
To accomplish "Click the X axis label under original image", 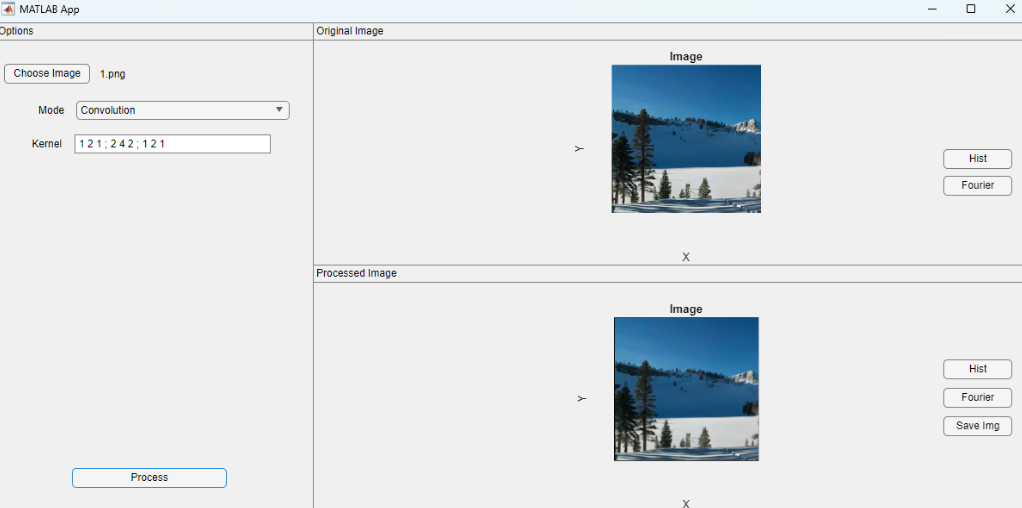I will click(x=686, y=257).
